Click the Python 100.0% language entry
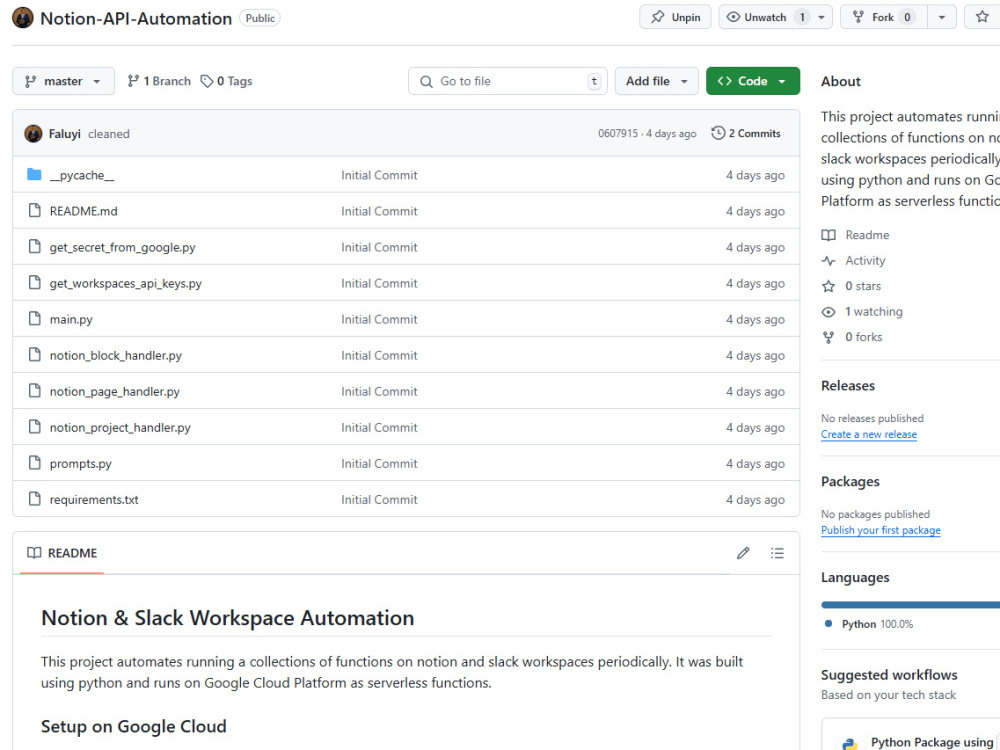The width and height of the screenshot is (1000, 750). click(x=869, y=624)
